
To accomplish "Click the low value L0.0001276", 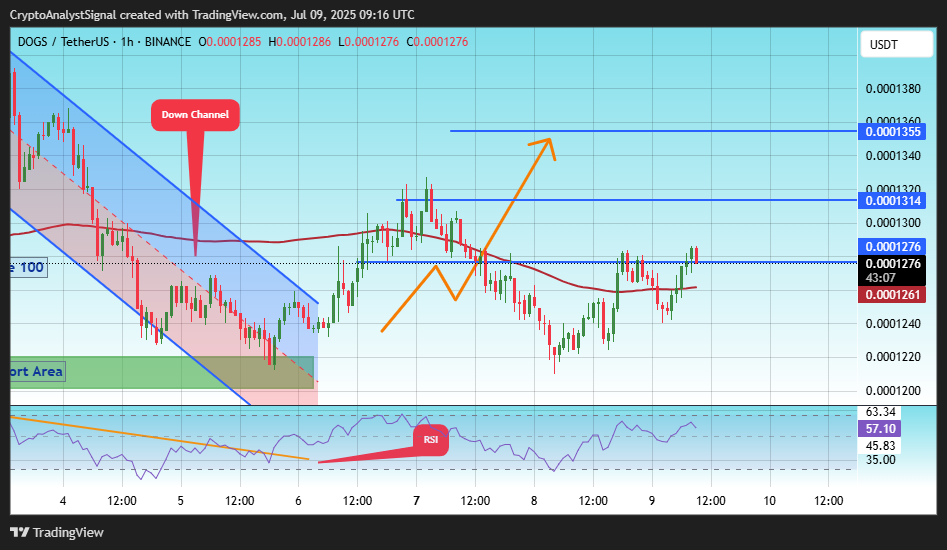I will (368, 42).
